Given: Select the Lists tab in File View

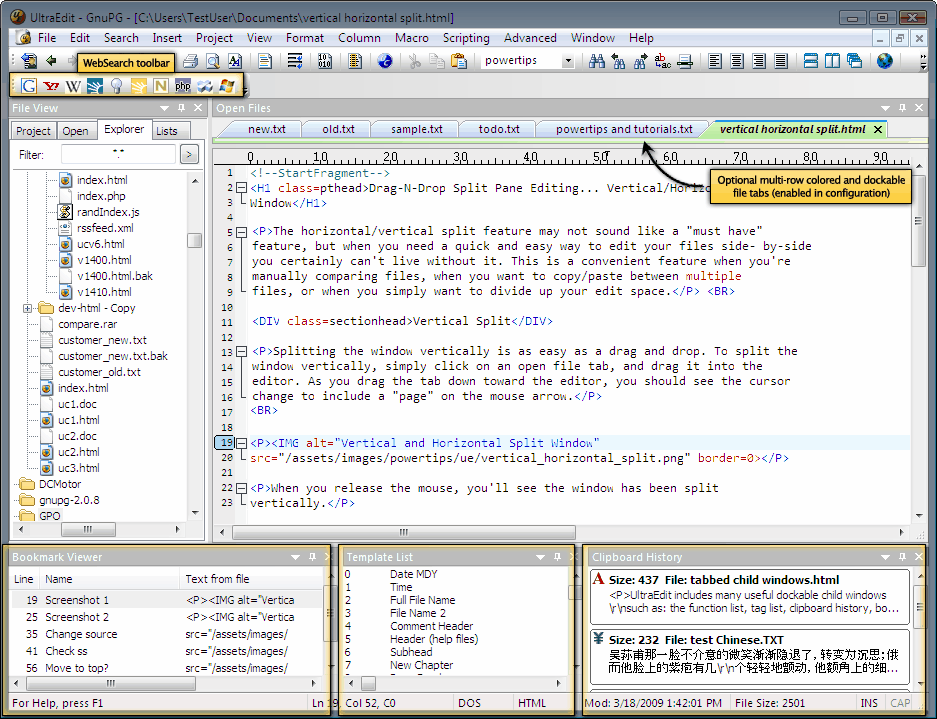Looking at the screenshot, I should coord(167,131).
